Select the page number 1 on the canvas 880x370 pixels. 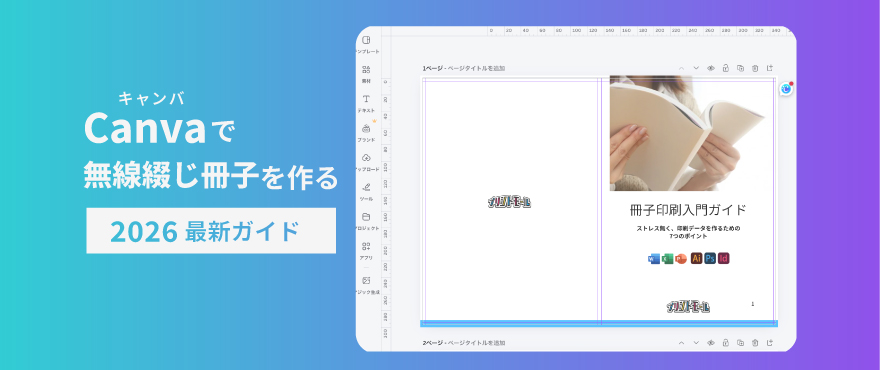753,304
